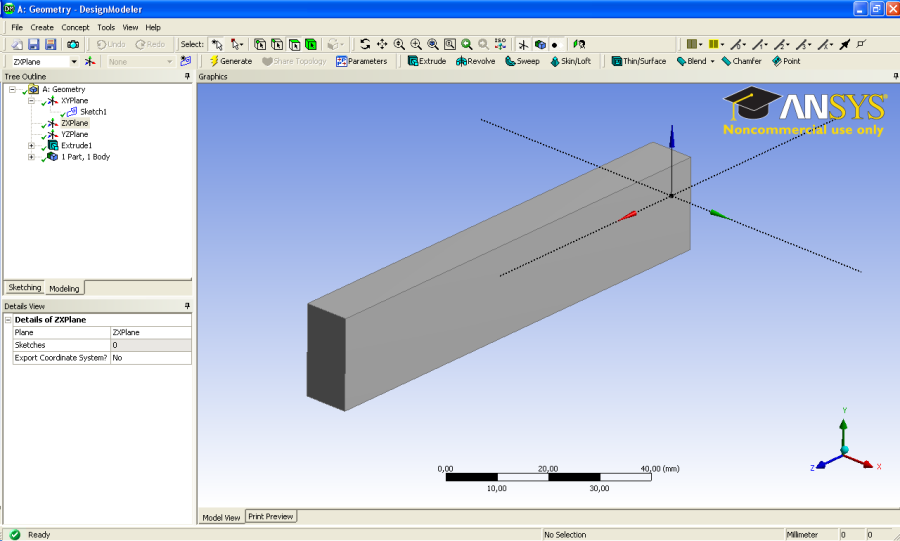Click the Thin/Surface tool

[639, 61]
